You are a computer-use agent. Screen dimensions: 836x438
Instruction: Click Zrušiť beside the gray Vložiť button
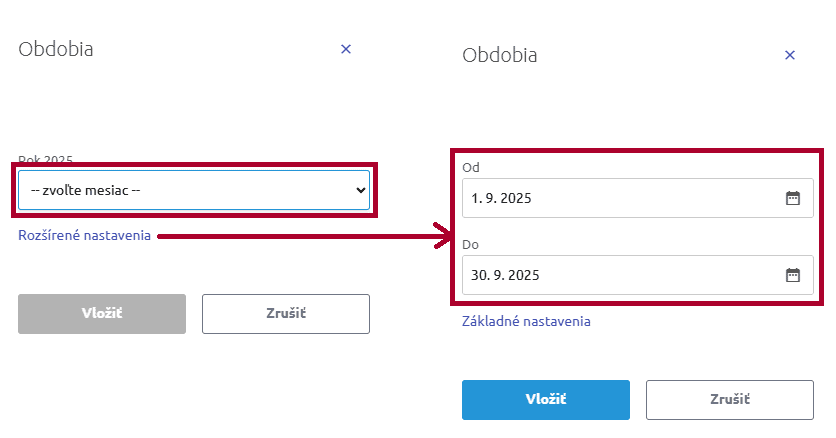pos(285,313)
